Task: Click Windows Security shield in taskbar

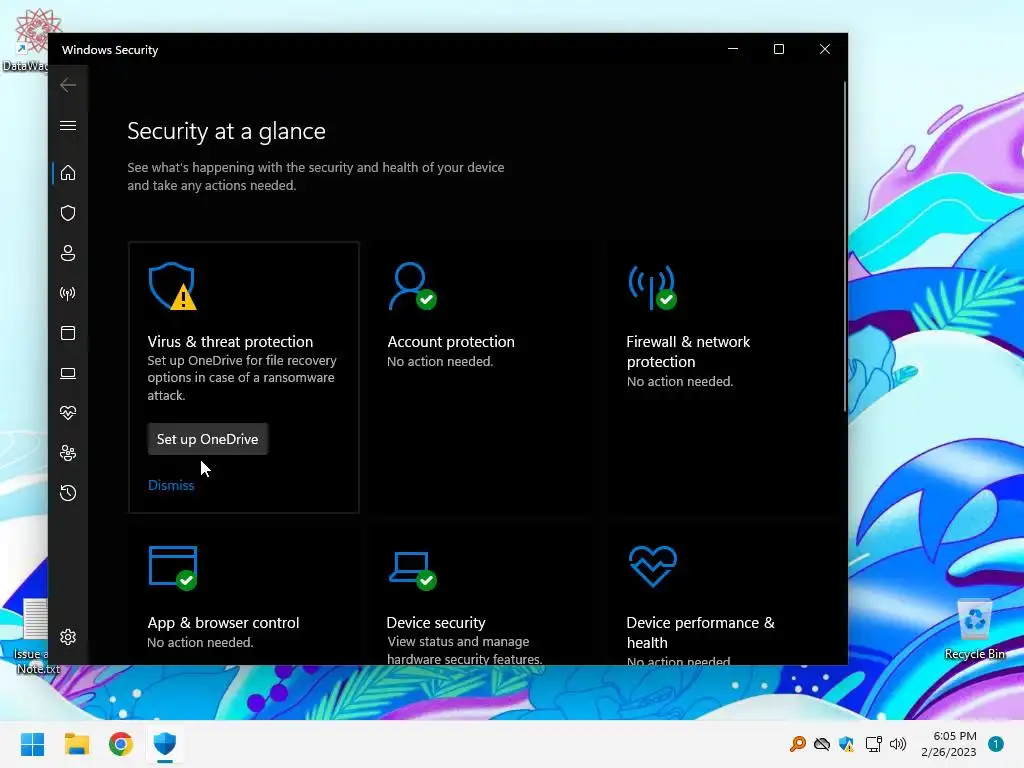Action: (x=165, y=744)
